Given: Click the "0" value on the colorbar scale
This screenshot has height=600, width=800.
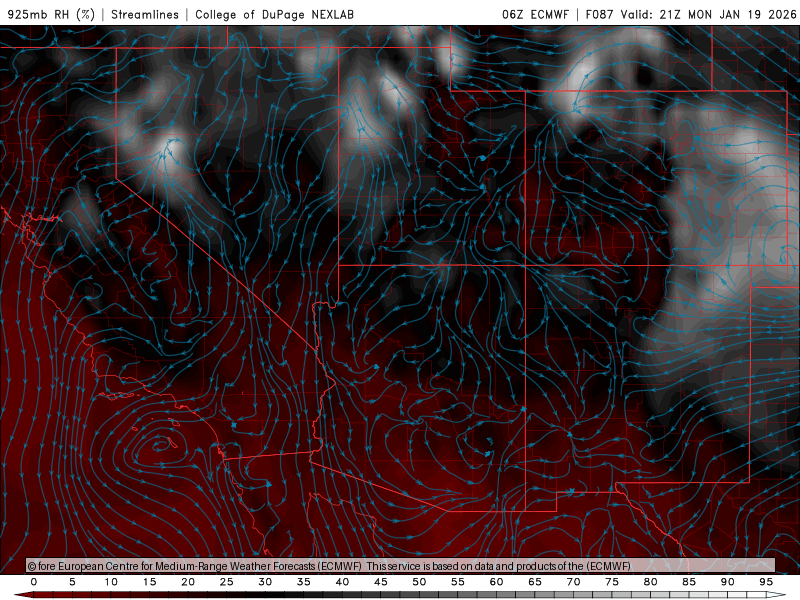Looking at the screenshot, I should pos(34,582).
